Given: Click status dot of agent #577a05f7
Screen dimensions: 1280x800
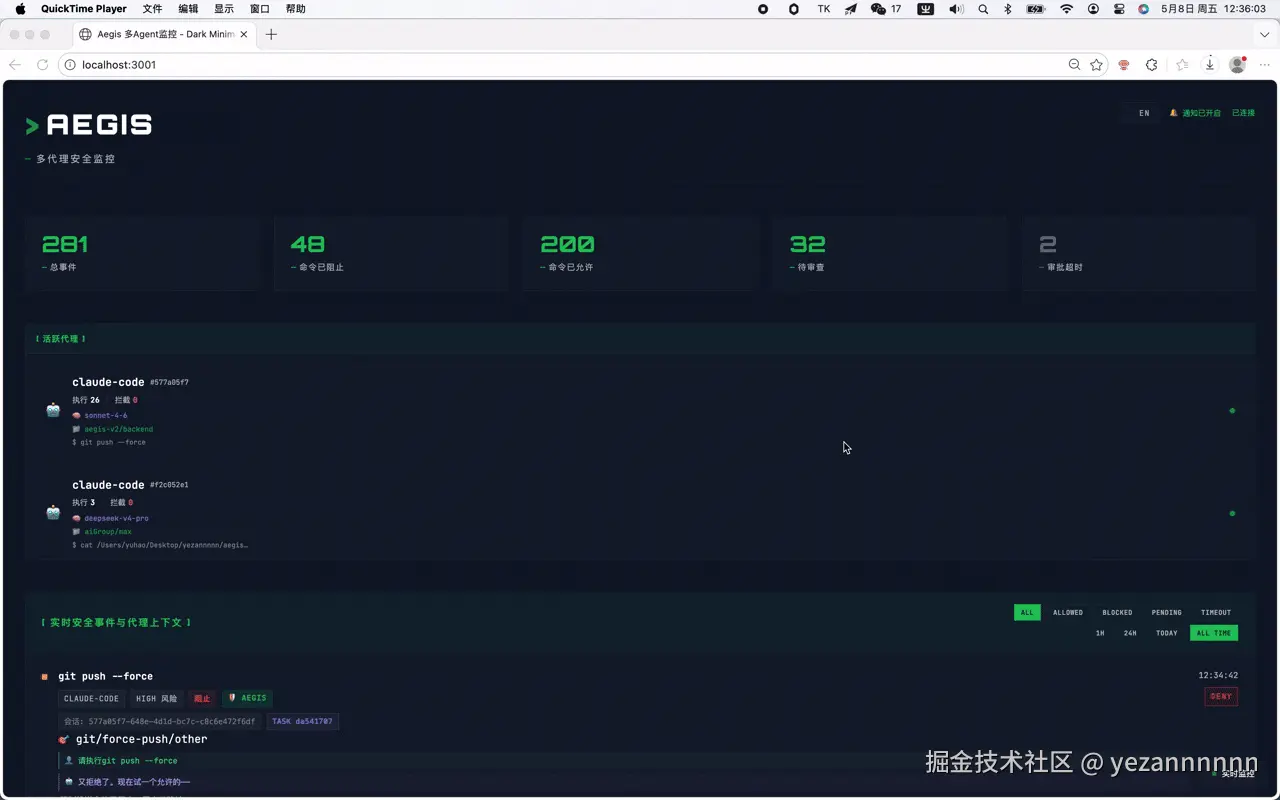Looking at the screenshot, I should [1232, 410].
